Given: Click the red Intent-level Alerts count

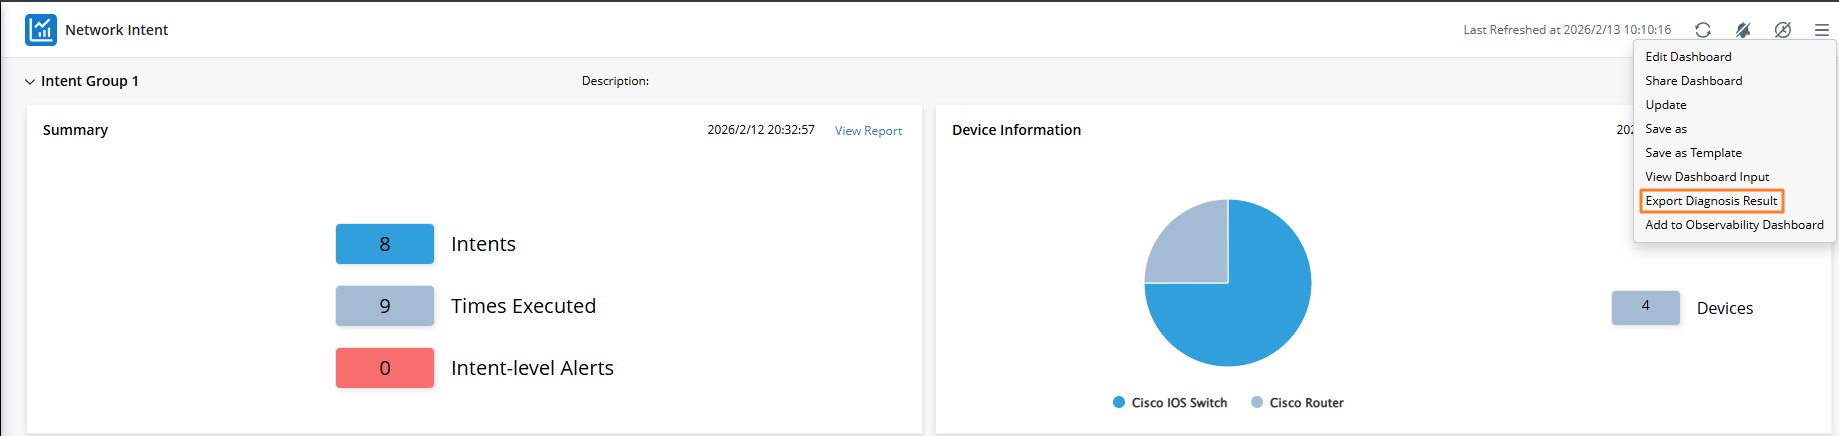Looking at the screenshot, I should pos(385,368).
